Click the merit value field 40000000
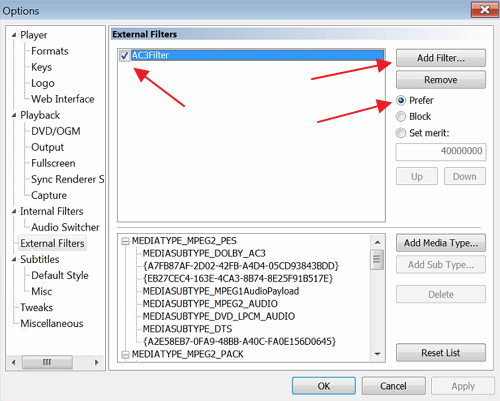 coord(441,152)
